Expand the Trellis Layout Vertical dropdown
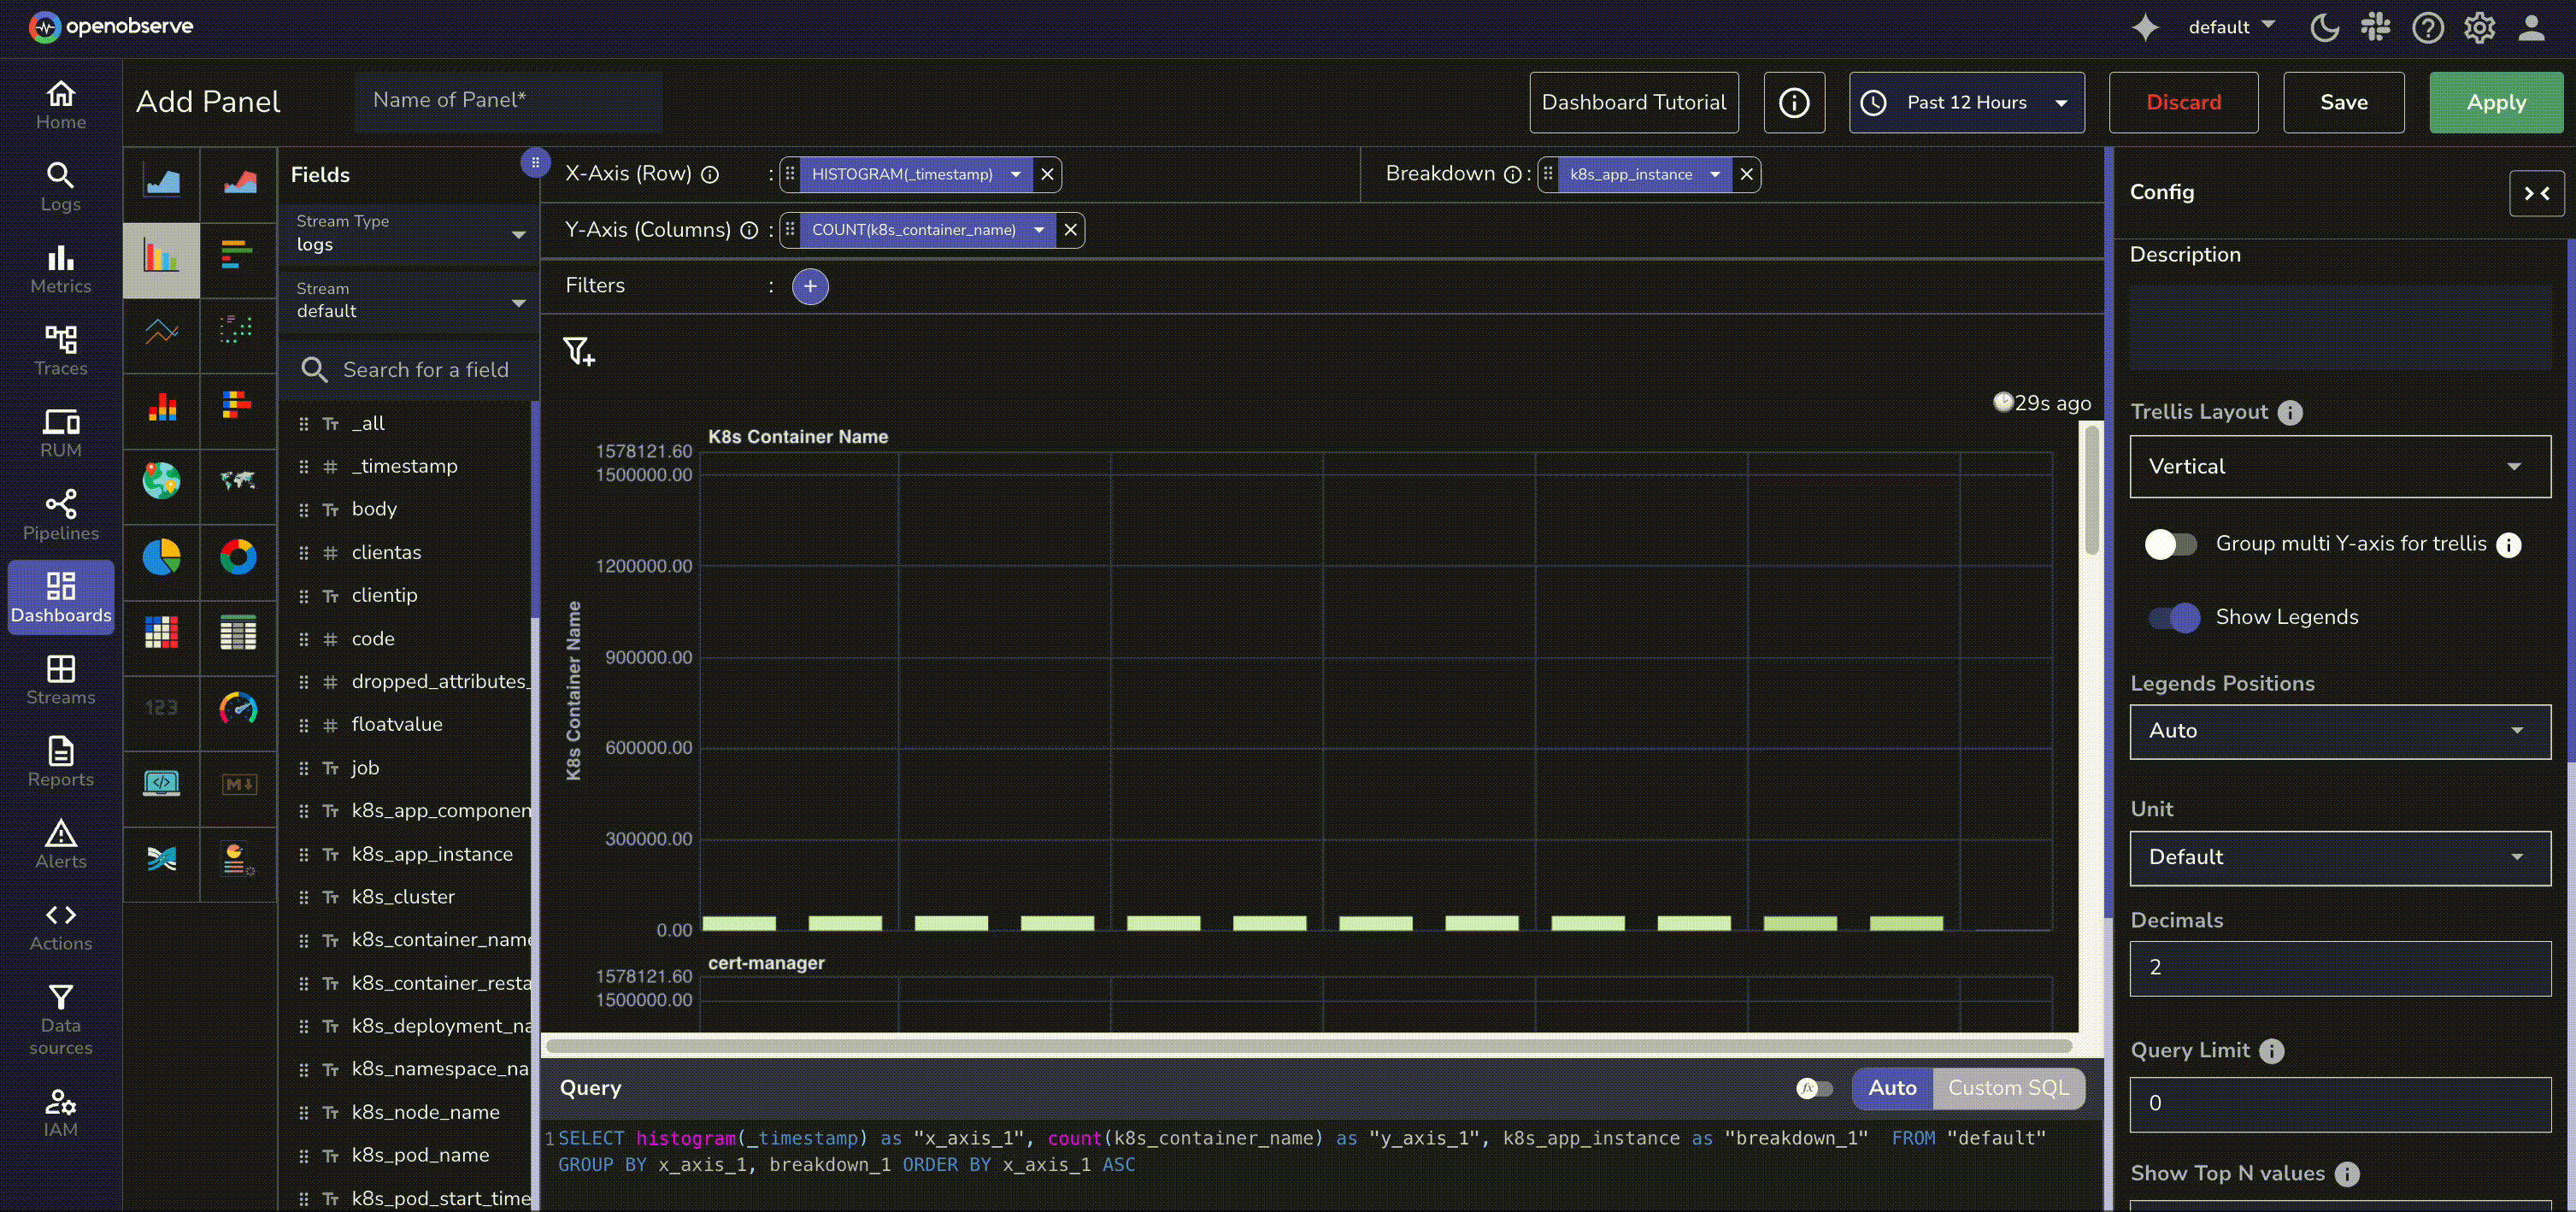 click(x=2339, y=466)
